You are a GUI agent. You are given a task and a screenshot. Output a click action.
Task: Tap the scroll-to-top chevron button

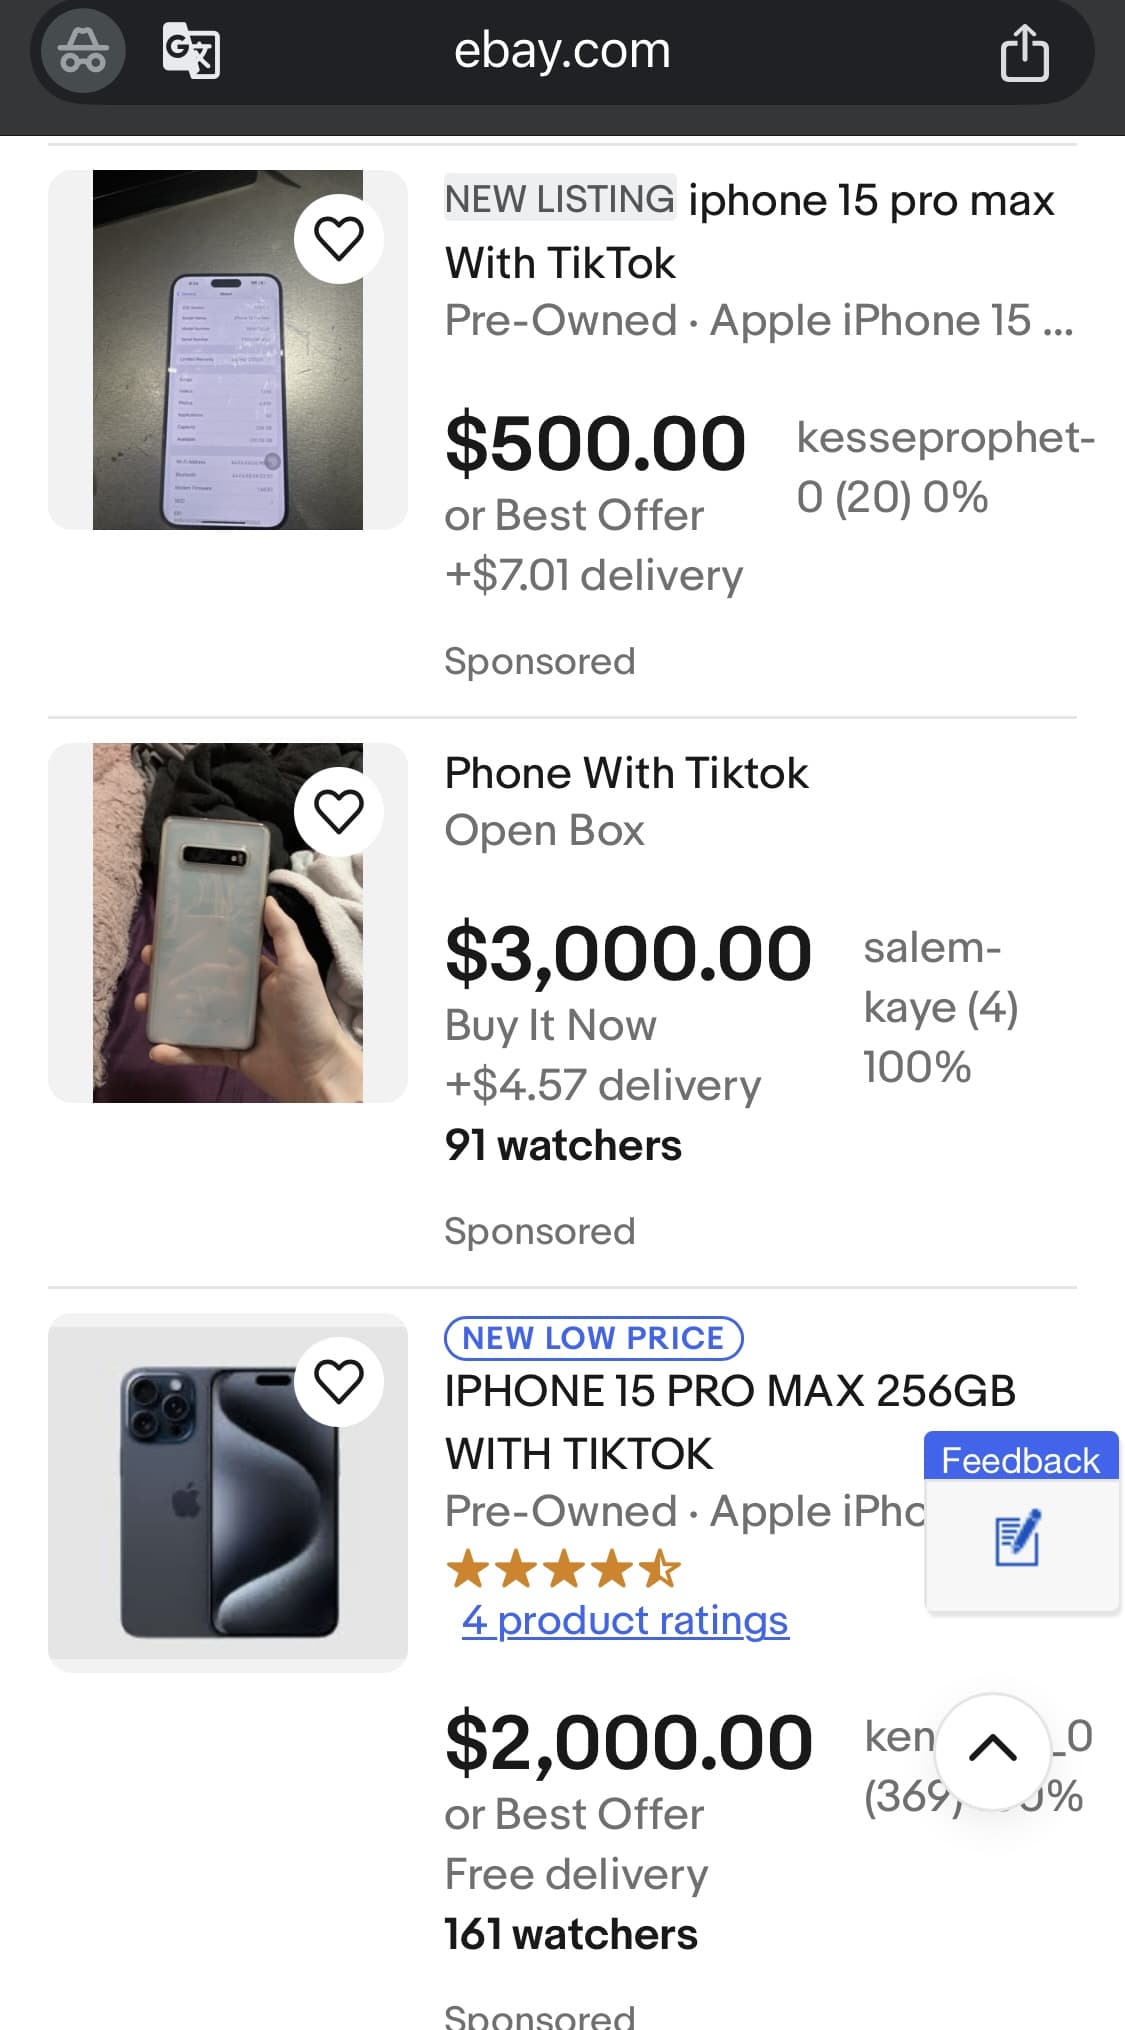(x=993, y=1750)
